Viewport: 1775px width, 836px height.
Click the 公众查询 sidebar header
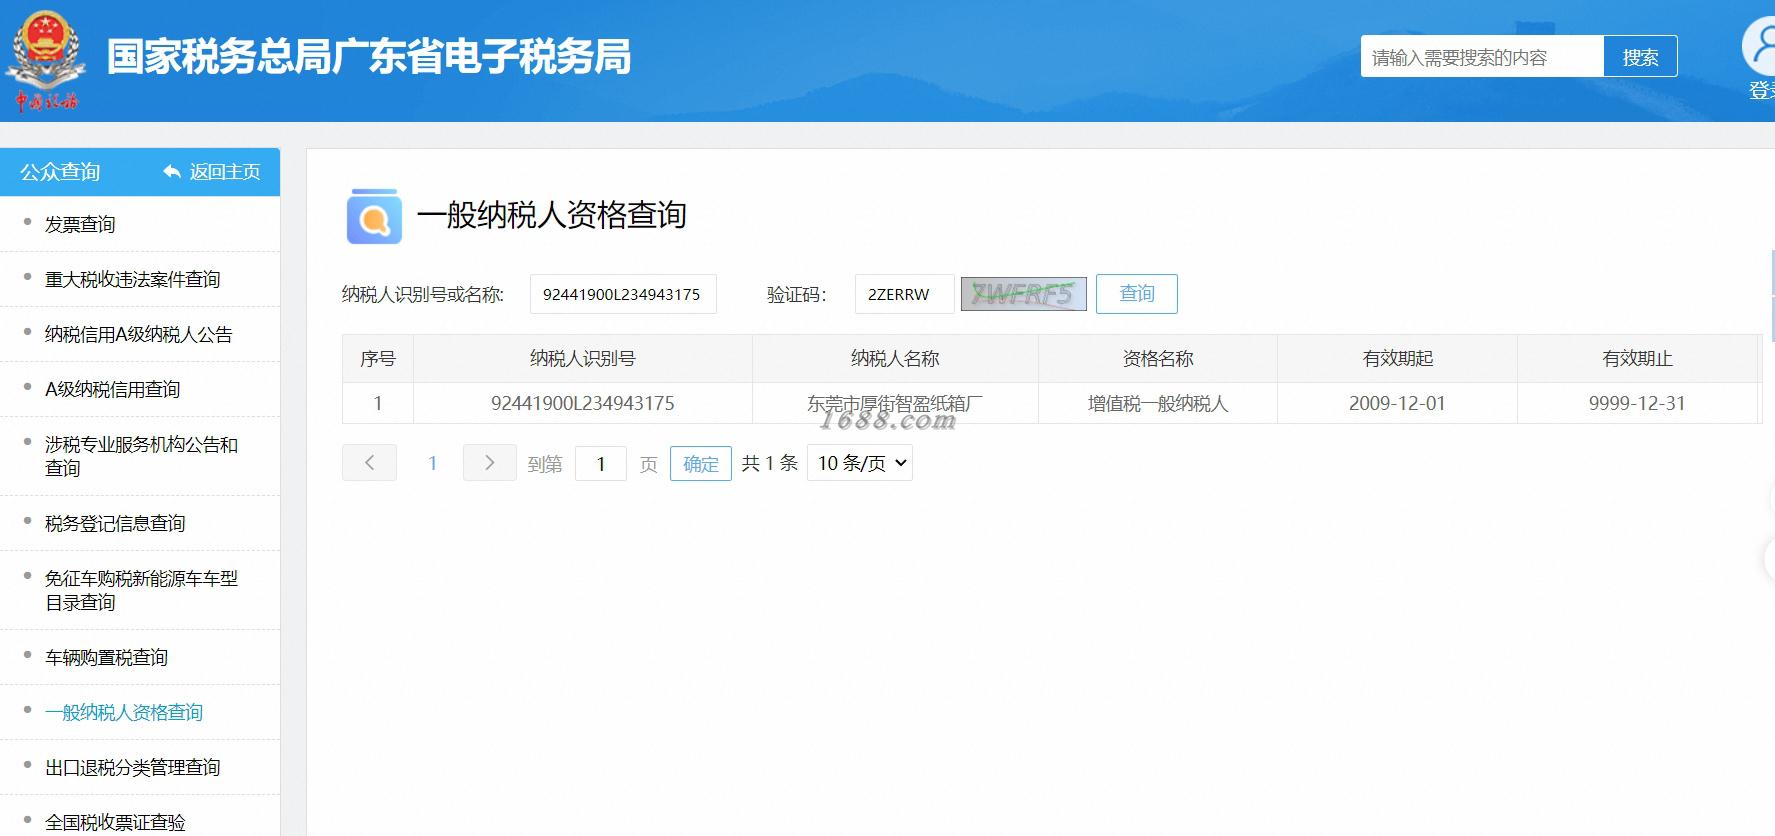tap(60, 172)
